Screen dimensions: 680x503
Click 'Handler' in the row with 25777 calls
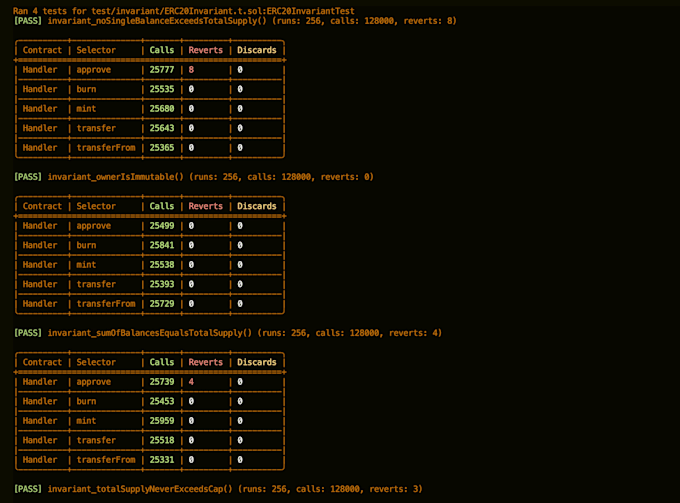point(40,70)
